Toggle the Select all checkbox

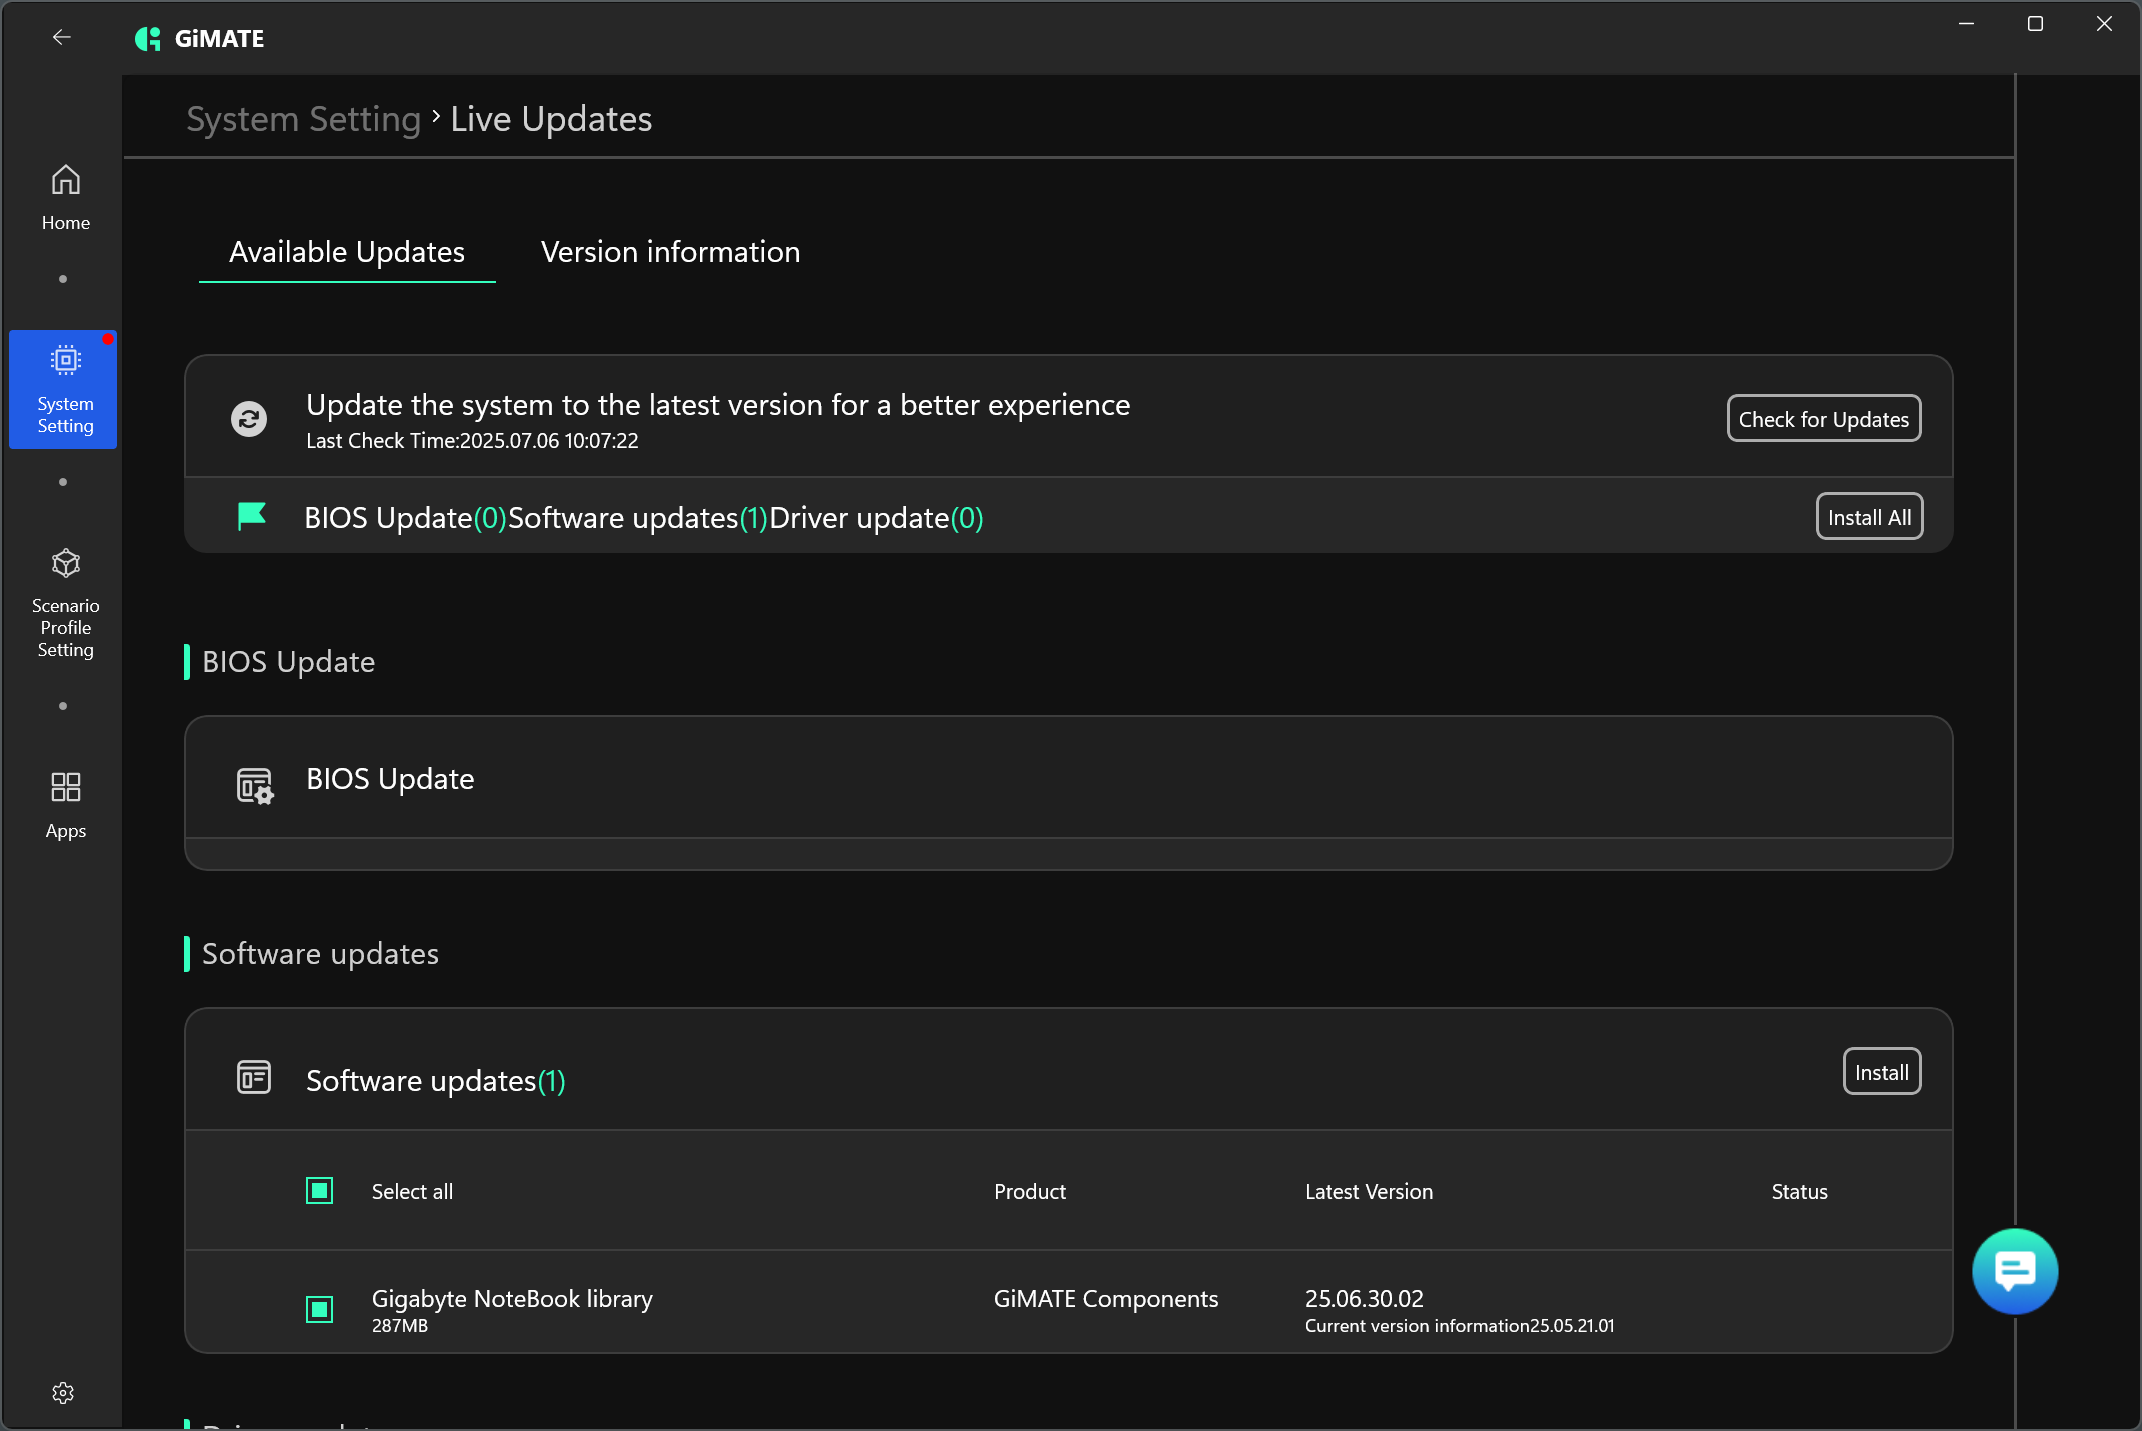tap(319, 1190)
